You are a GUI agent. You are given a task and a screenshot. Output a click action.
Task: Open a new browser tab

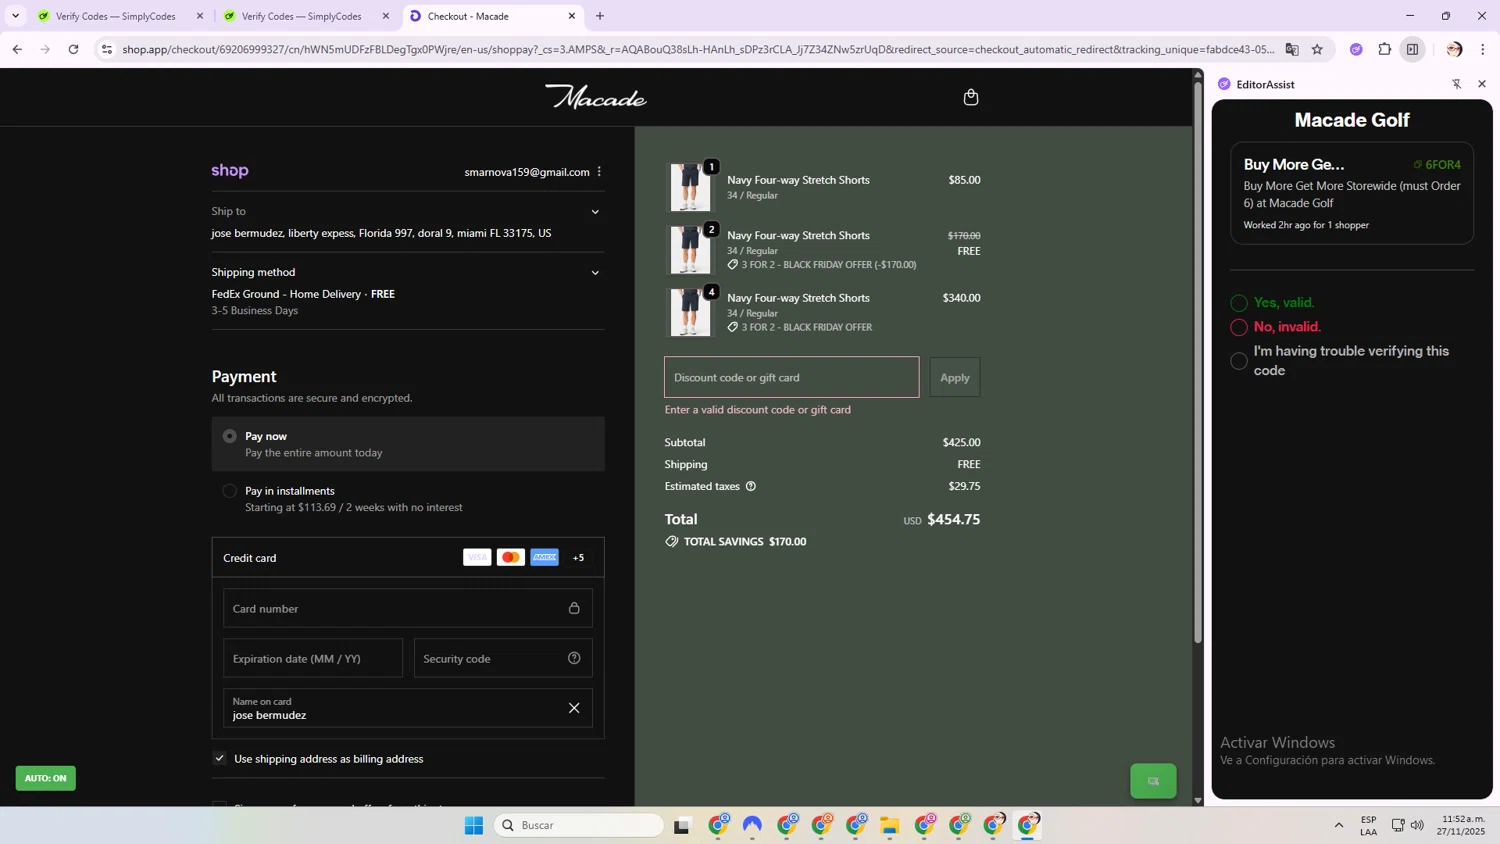click(x=600, y=16)
